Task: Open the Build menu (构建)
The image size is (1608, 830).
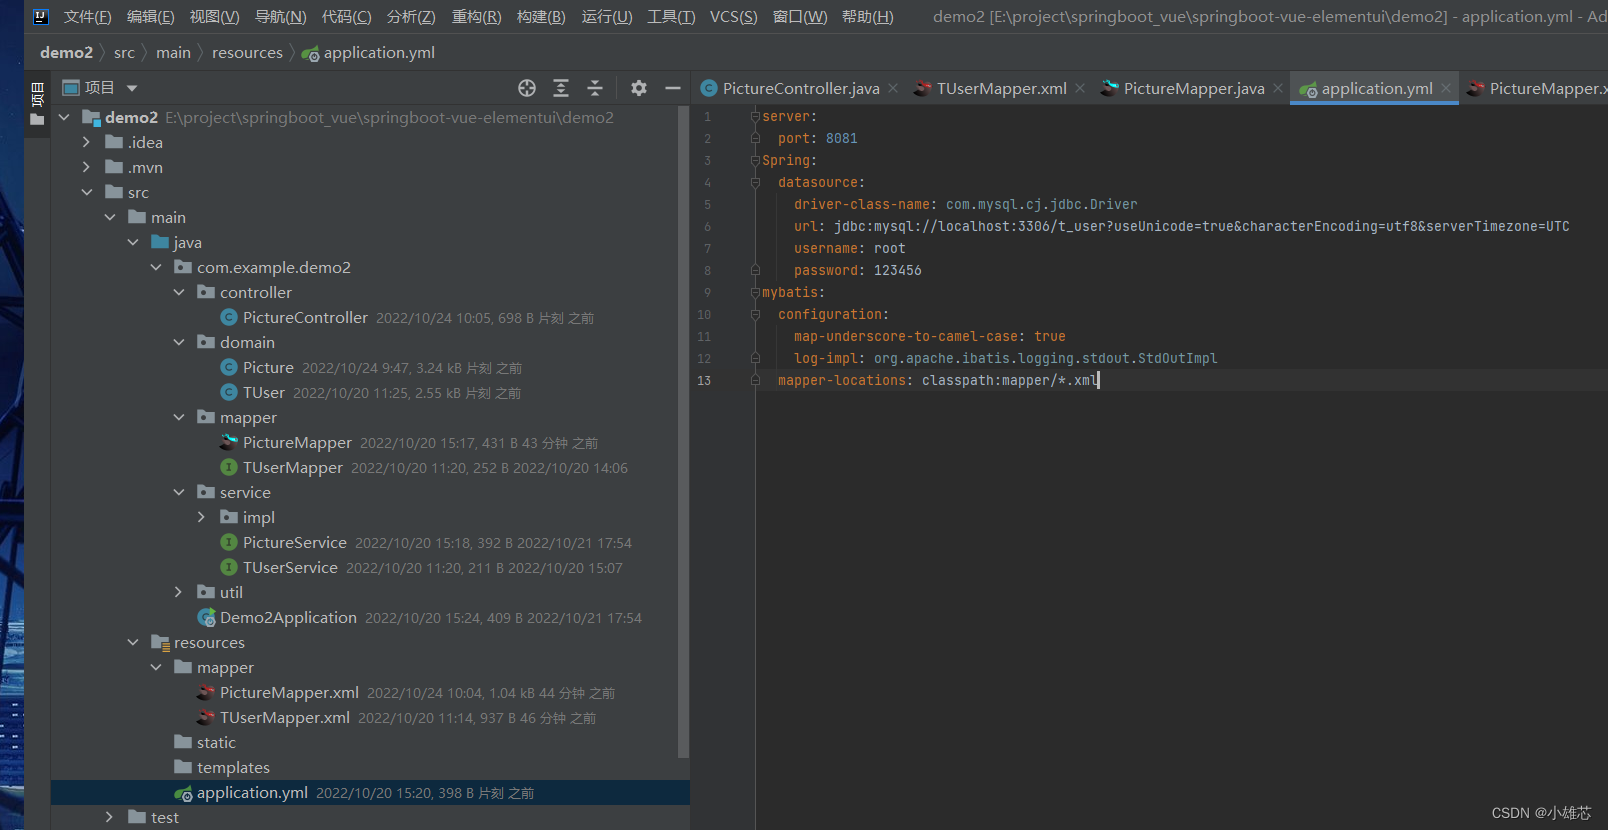Action: [x=541, y=17]
